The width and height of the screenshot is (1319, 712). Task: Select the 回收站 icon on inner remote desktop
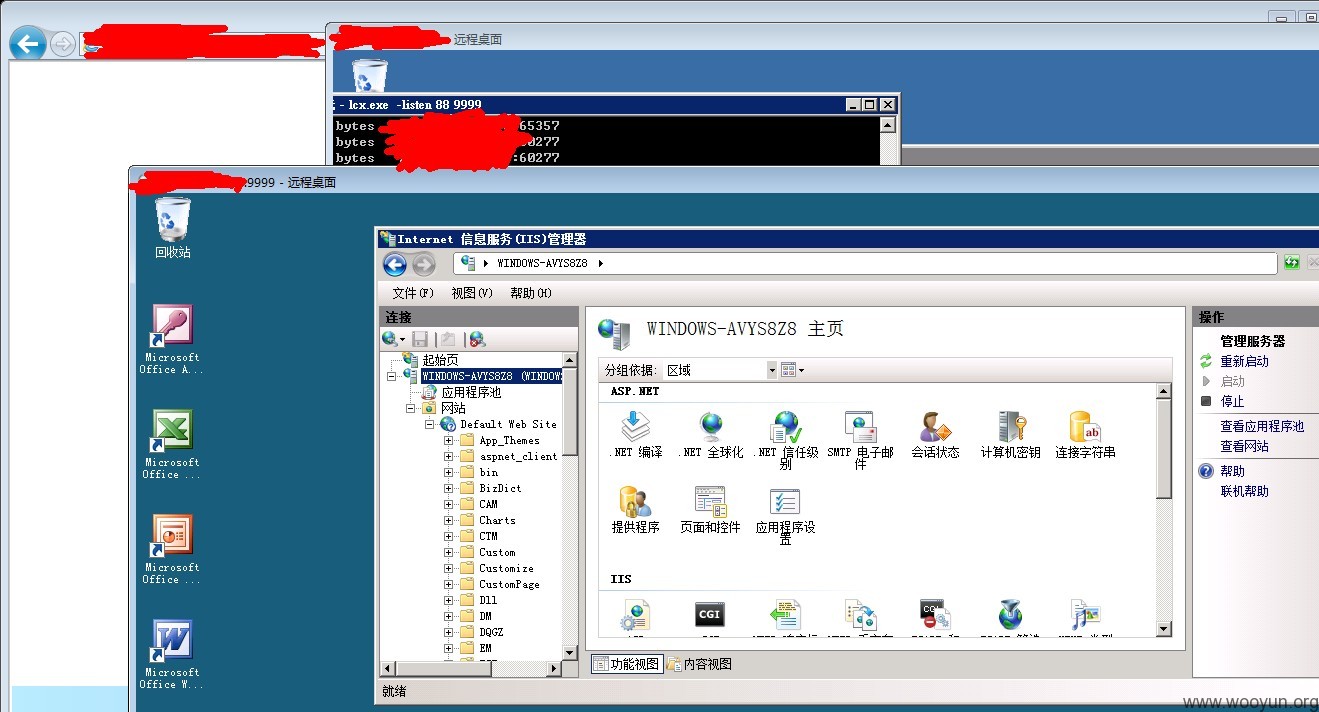(x=172, y=228)
